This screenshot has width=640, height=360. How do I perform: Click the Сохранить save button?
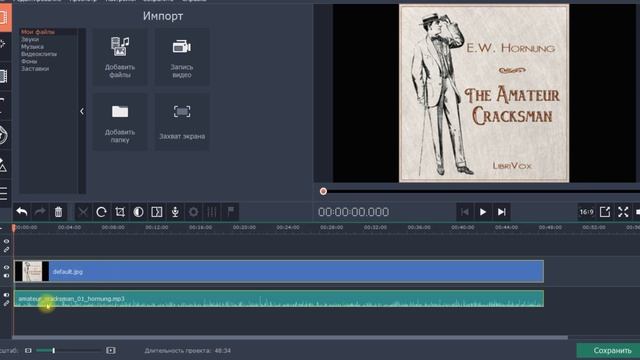tap(608, 351)
